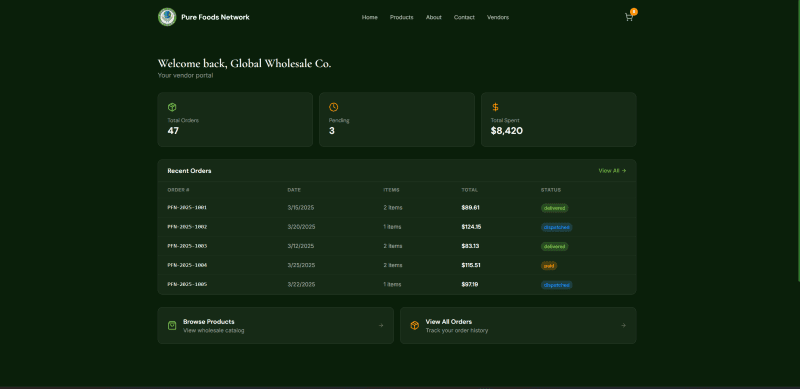Viewport: 800px width, 389px height.
Task: Click the arrow on View All Orders card
Action: [623, 326]
